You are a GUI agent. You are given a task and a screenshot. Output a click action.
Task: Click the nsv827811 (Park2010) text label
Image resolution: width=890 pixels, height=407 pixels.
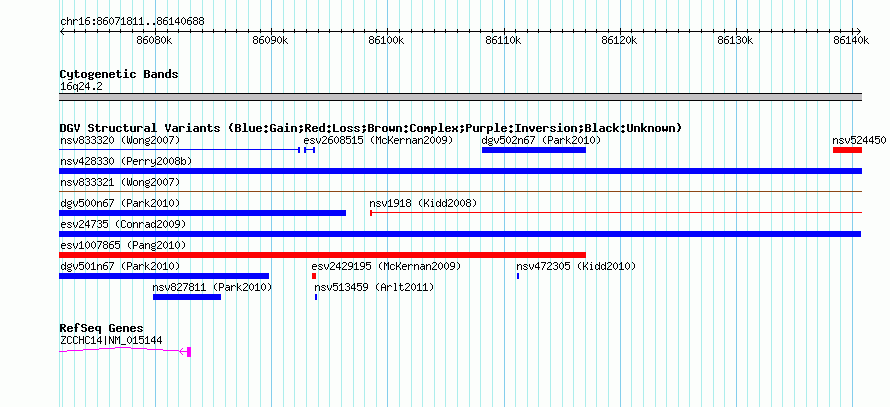(x=213, y=287)
